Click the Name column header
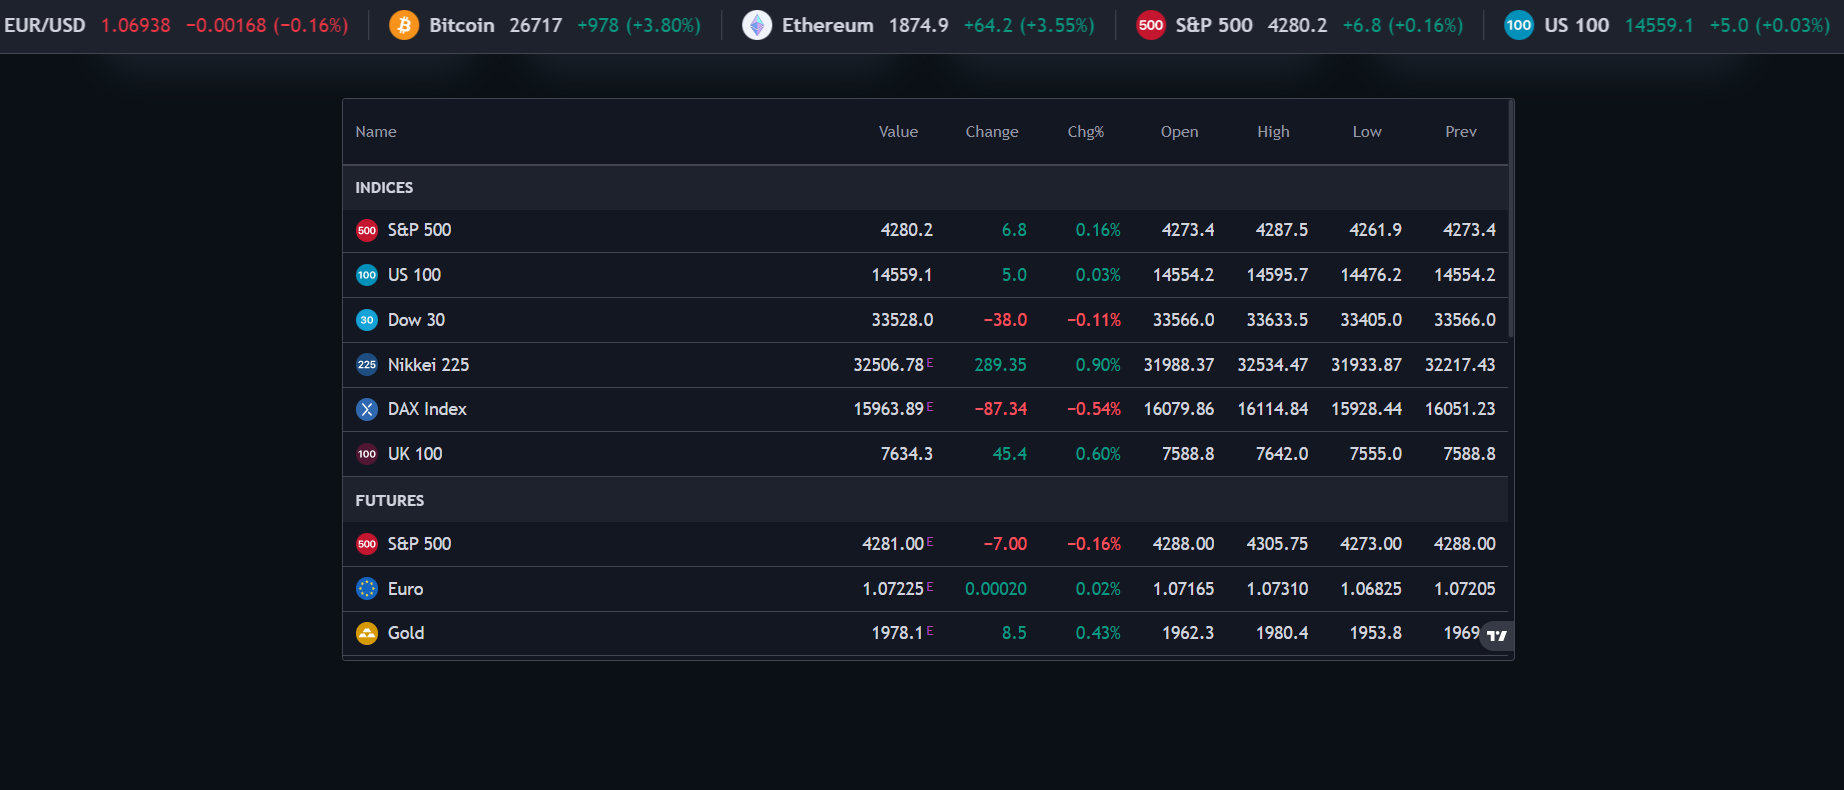This screenshot has width=1844, height=790. point(376,132)
